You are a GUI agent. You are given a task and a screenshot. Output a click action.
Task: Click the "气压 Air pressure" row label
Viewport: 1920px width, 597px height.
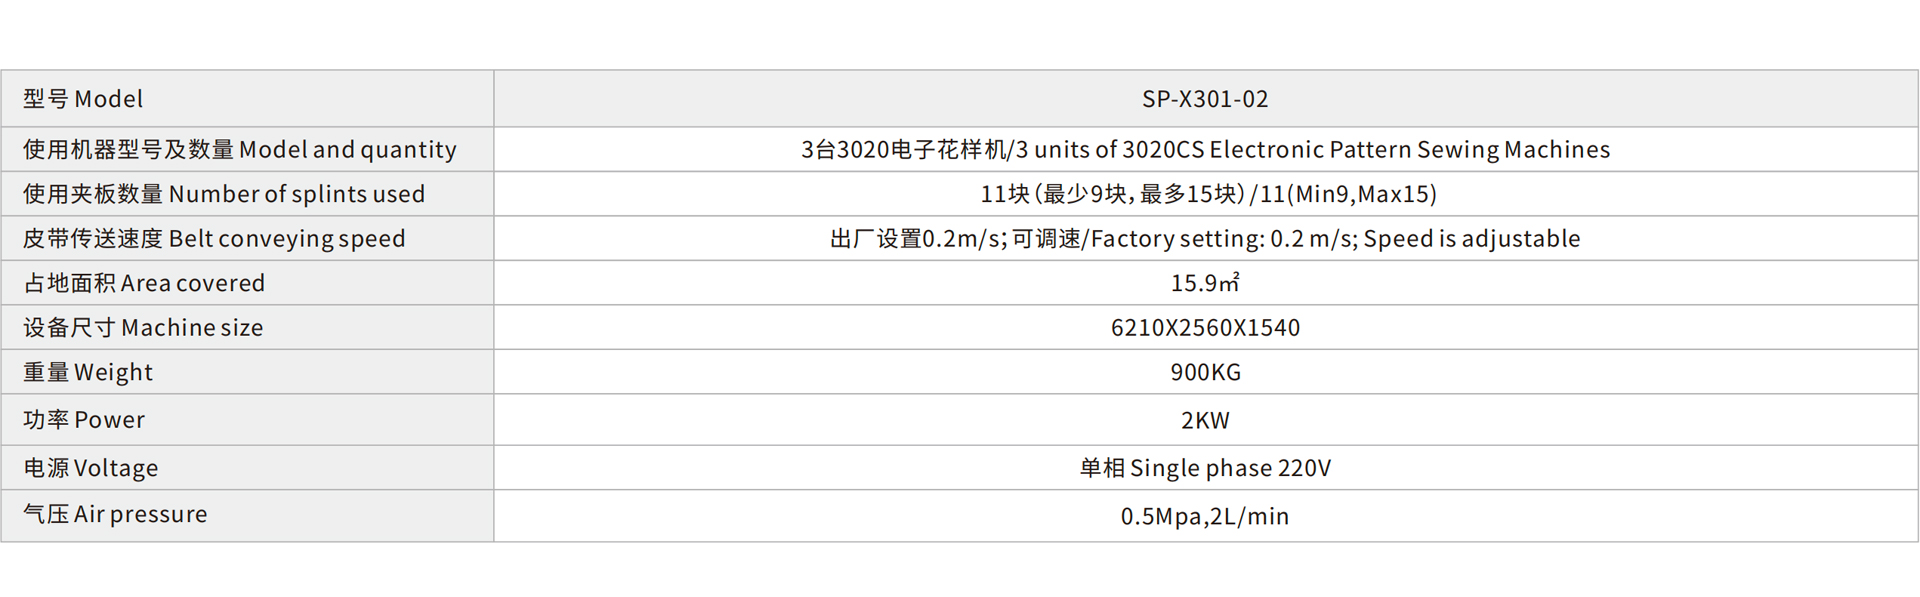(x=115, y=514)
